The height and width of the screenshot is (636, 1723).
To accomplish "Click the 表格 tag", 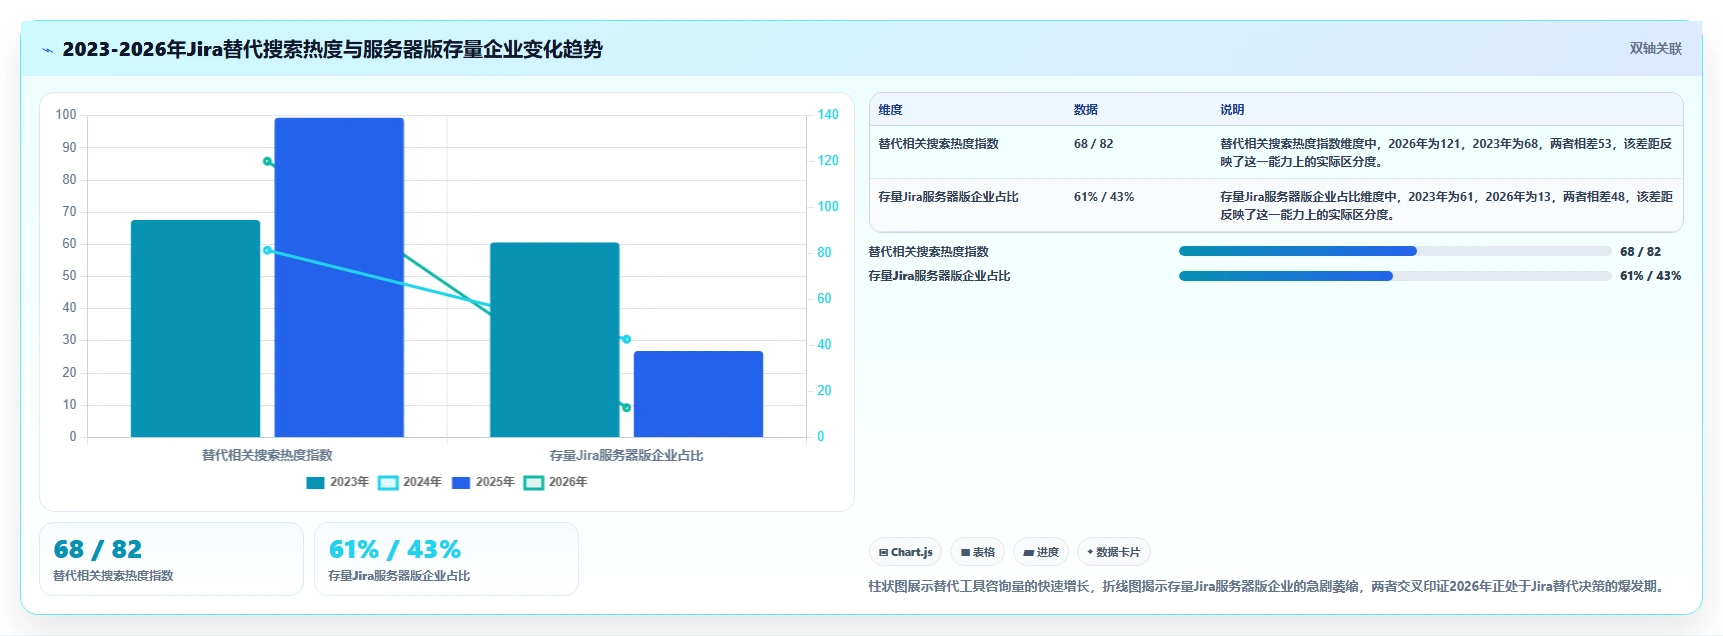I will pos(977,552).
